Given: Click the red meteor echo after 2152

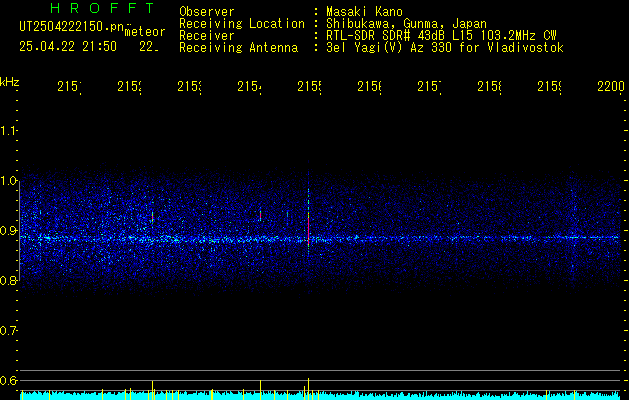Looking at the screenshot, I should point(152,217).
